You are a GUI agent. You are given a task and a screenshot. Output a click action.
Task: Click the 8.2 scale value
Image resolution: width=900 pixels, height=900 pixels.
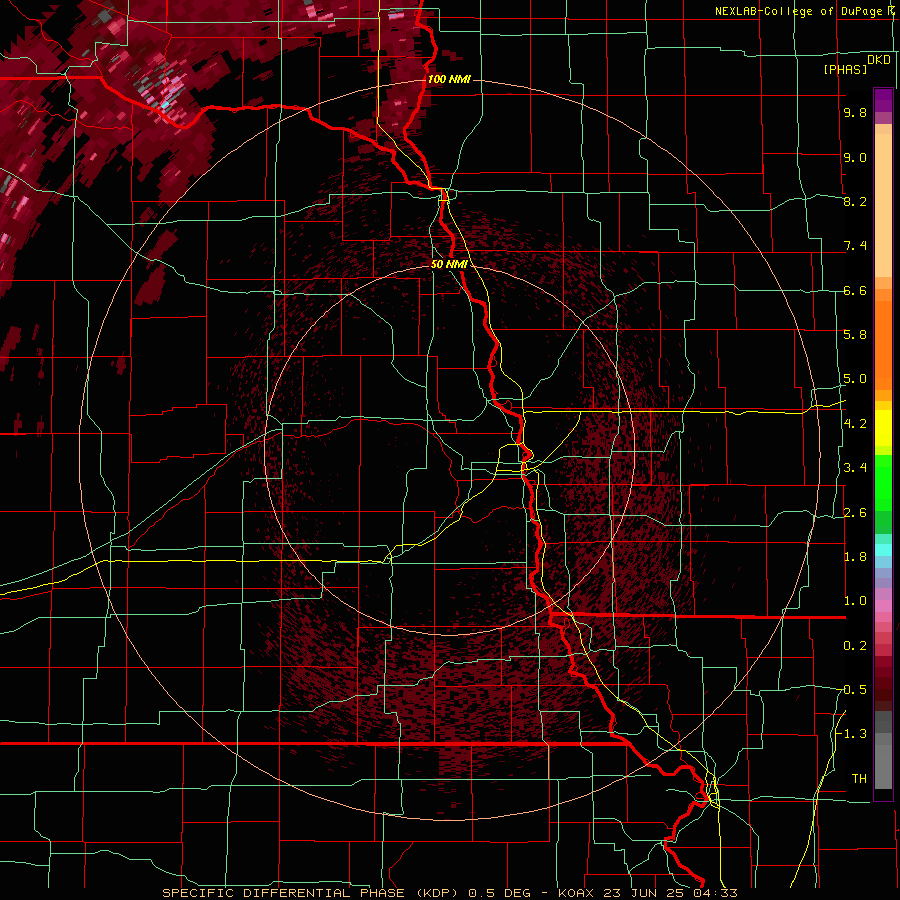[855, 201]
